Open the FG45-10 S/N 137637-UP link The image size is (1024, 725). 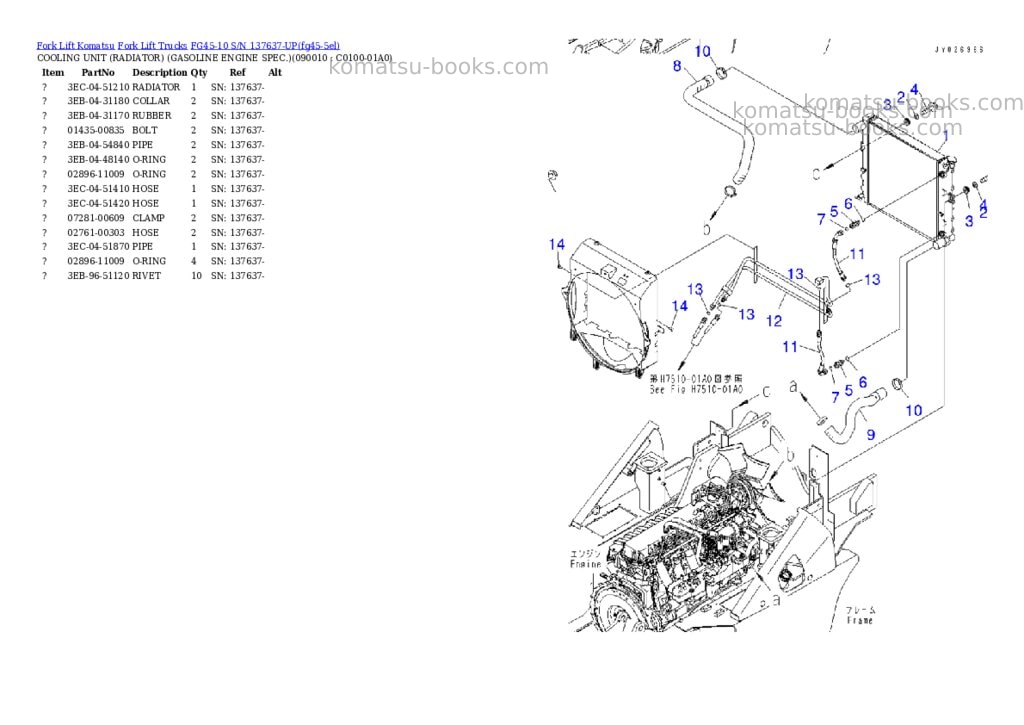click(x=265, y=46)
